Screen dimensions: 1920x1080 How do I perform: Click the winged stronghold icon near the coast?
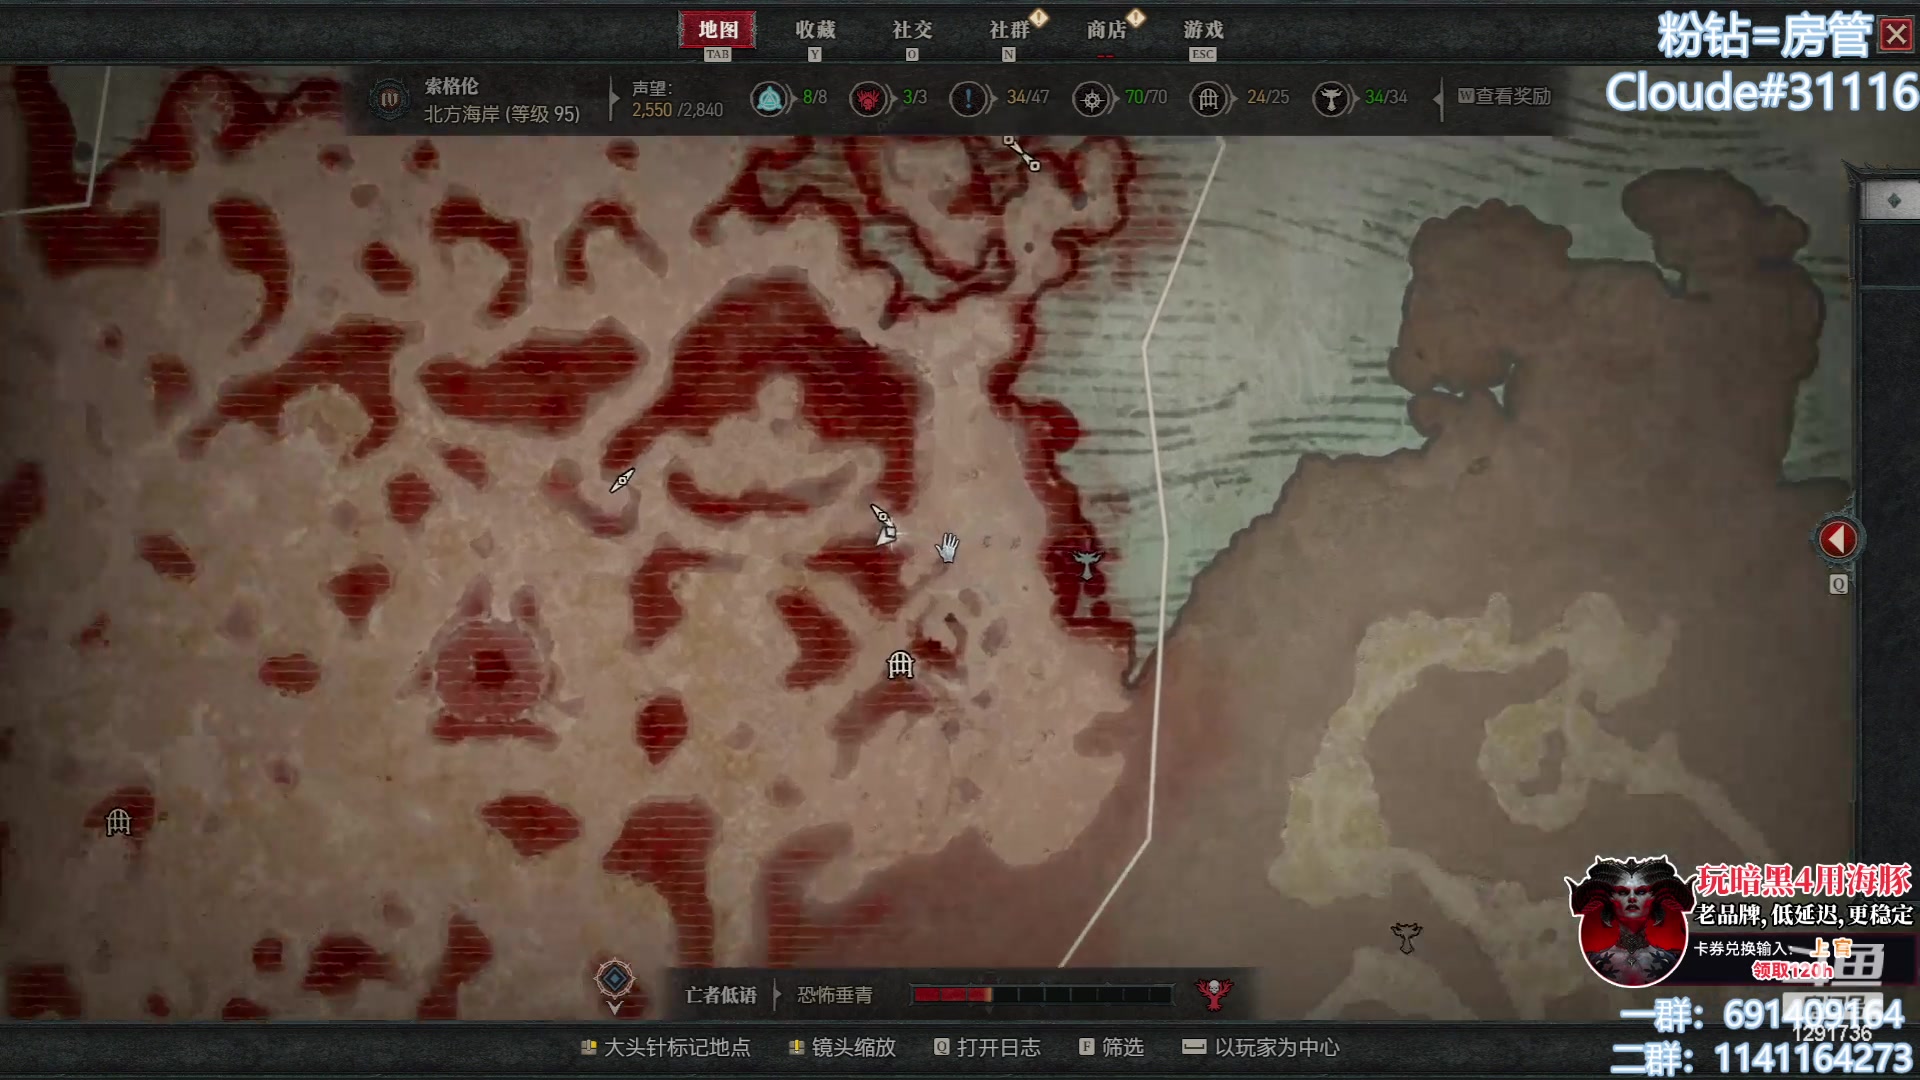pos(1087,562)
